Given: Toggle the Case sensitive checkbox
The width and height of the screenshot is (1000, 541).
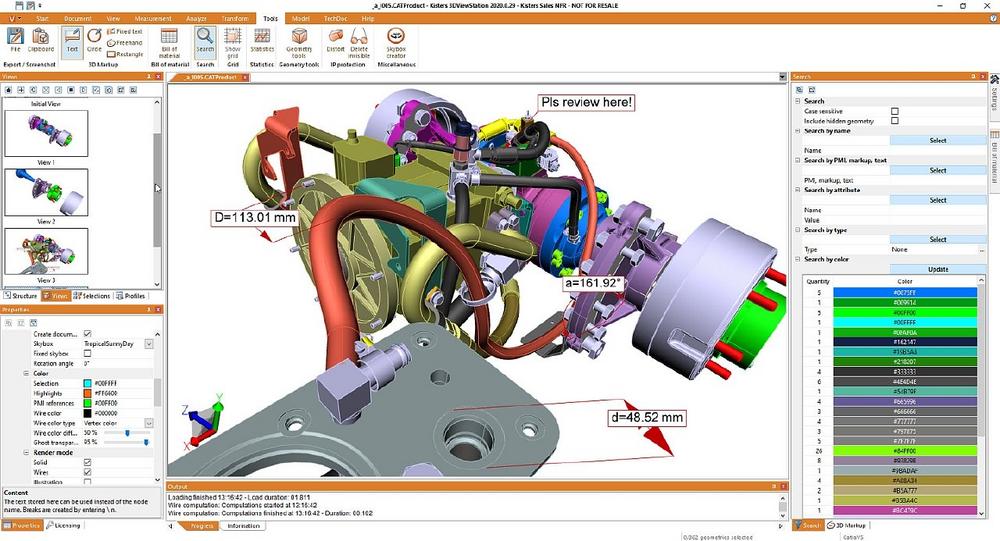Looking at the screenshot, I should (895, 111).
